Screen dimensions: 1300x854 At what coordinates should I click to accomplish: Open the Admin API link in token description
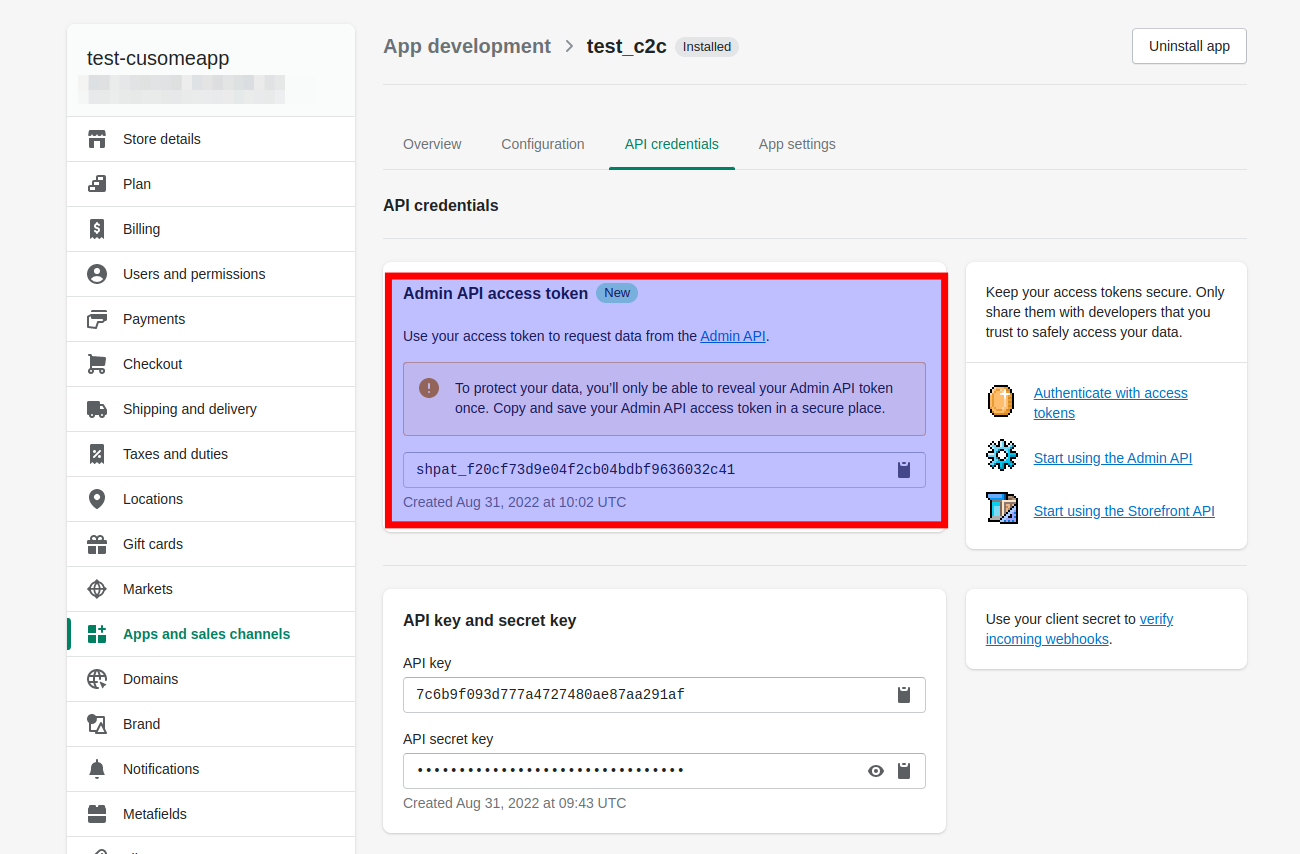(x=733, y=336)
